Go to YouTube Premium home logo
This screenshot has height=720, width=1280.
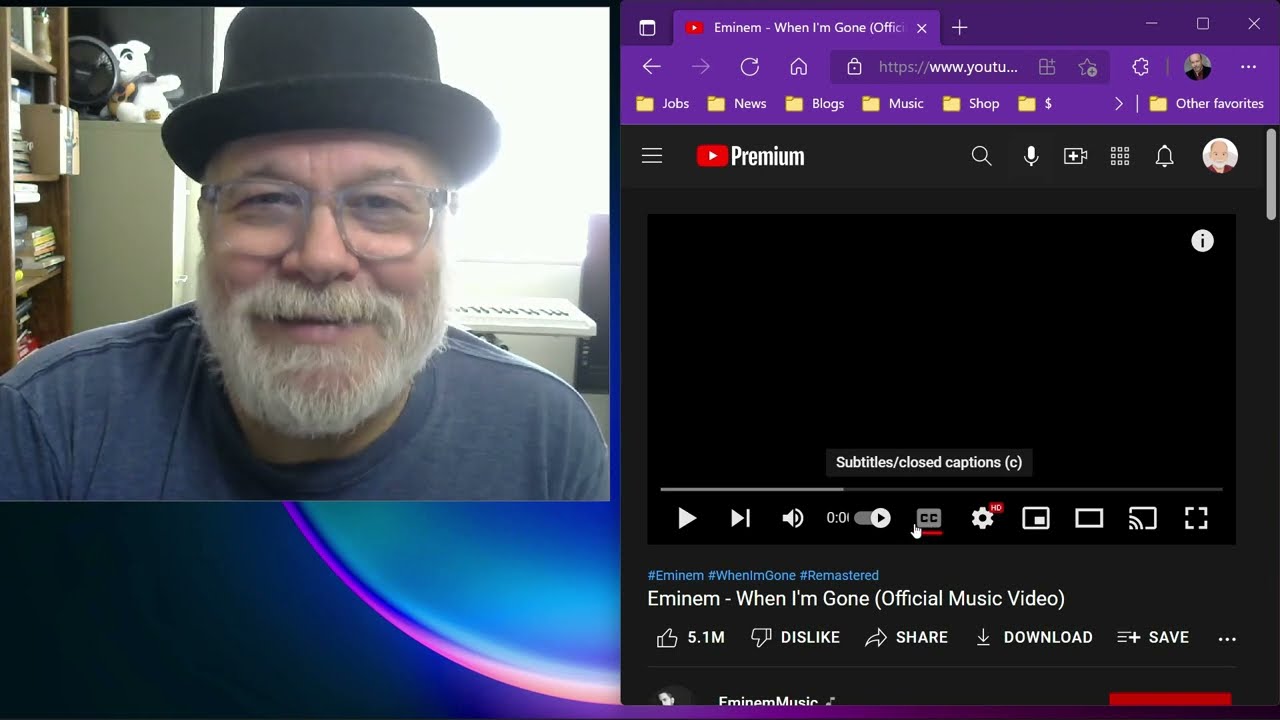click(x=750, y=156)
